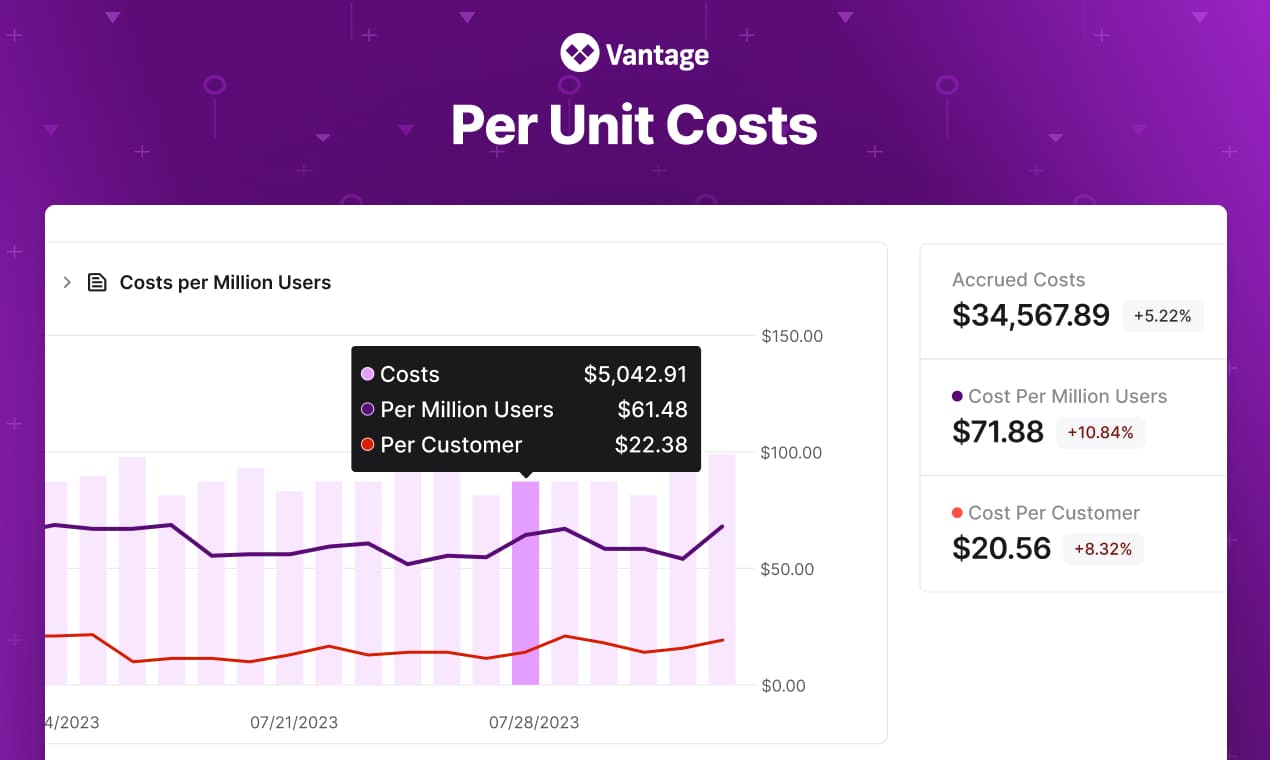Collapse the Costs per Million Users report
The width and height of the screenshot is (1270, 760).
point(66,282)
